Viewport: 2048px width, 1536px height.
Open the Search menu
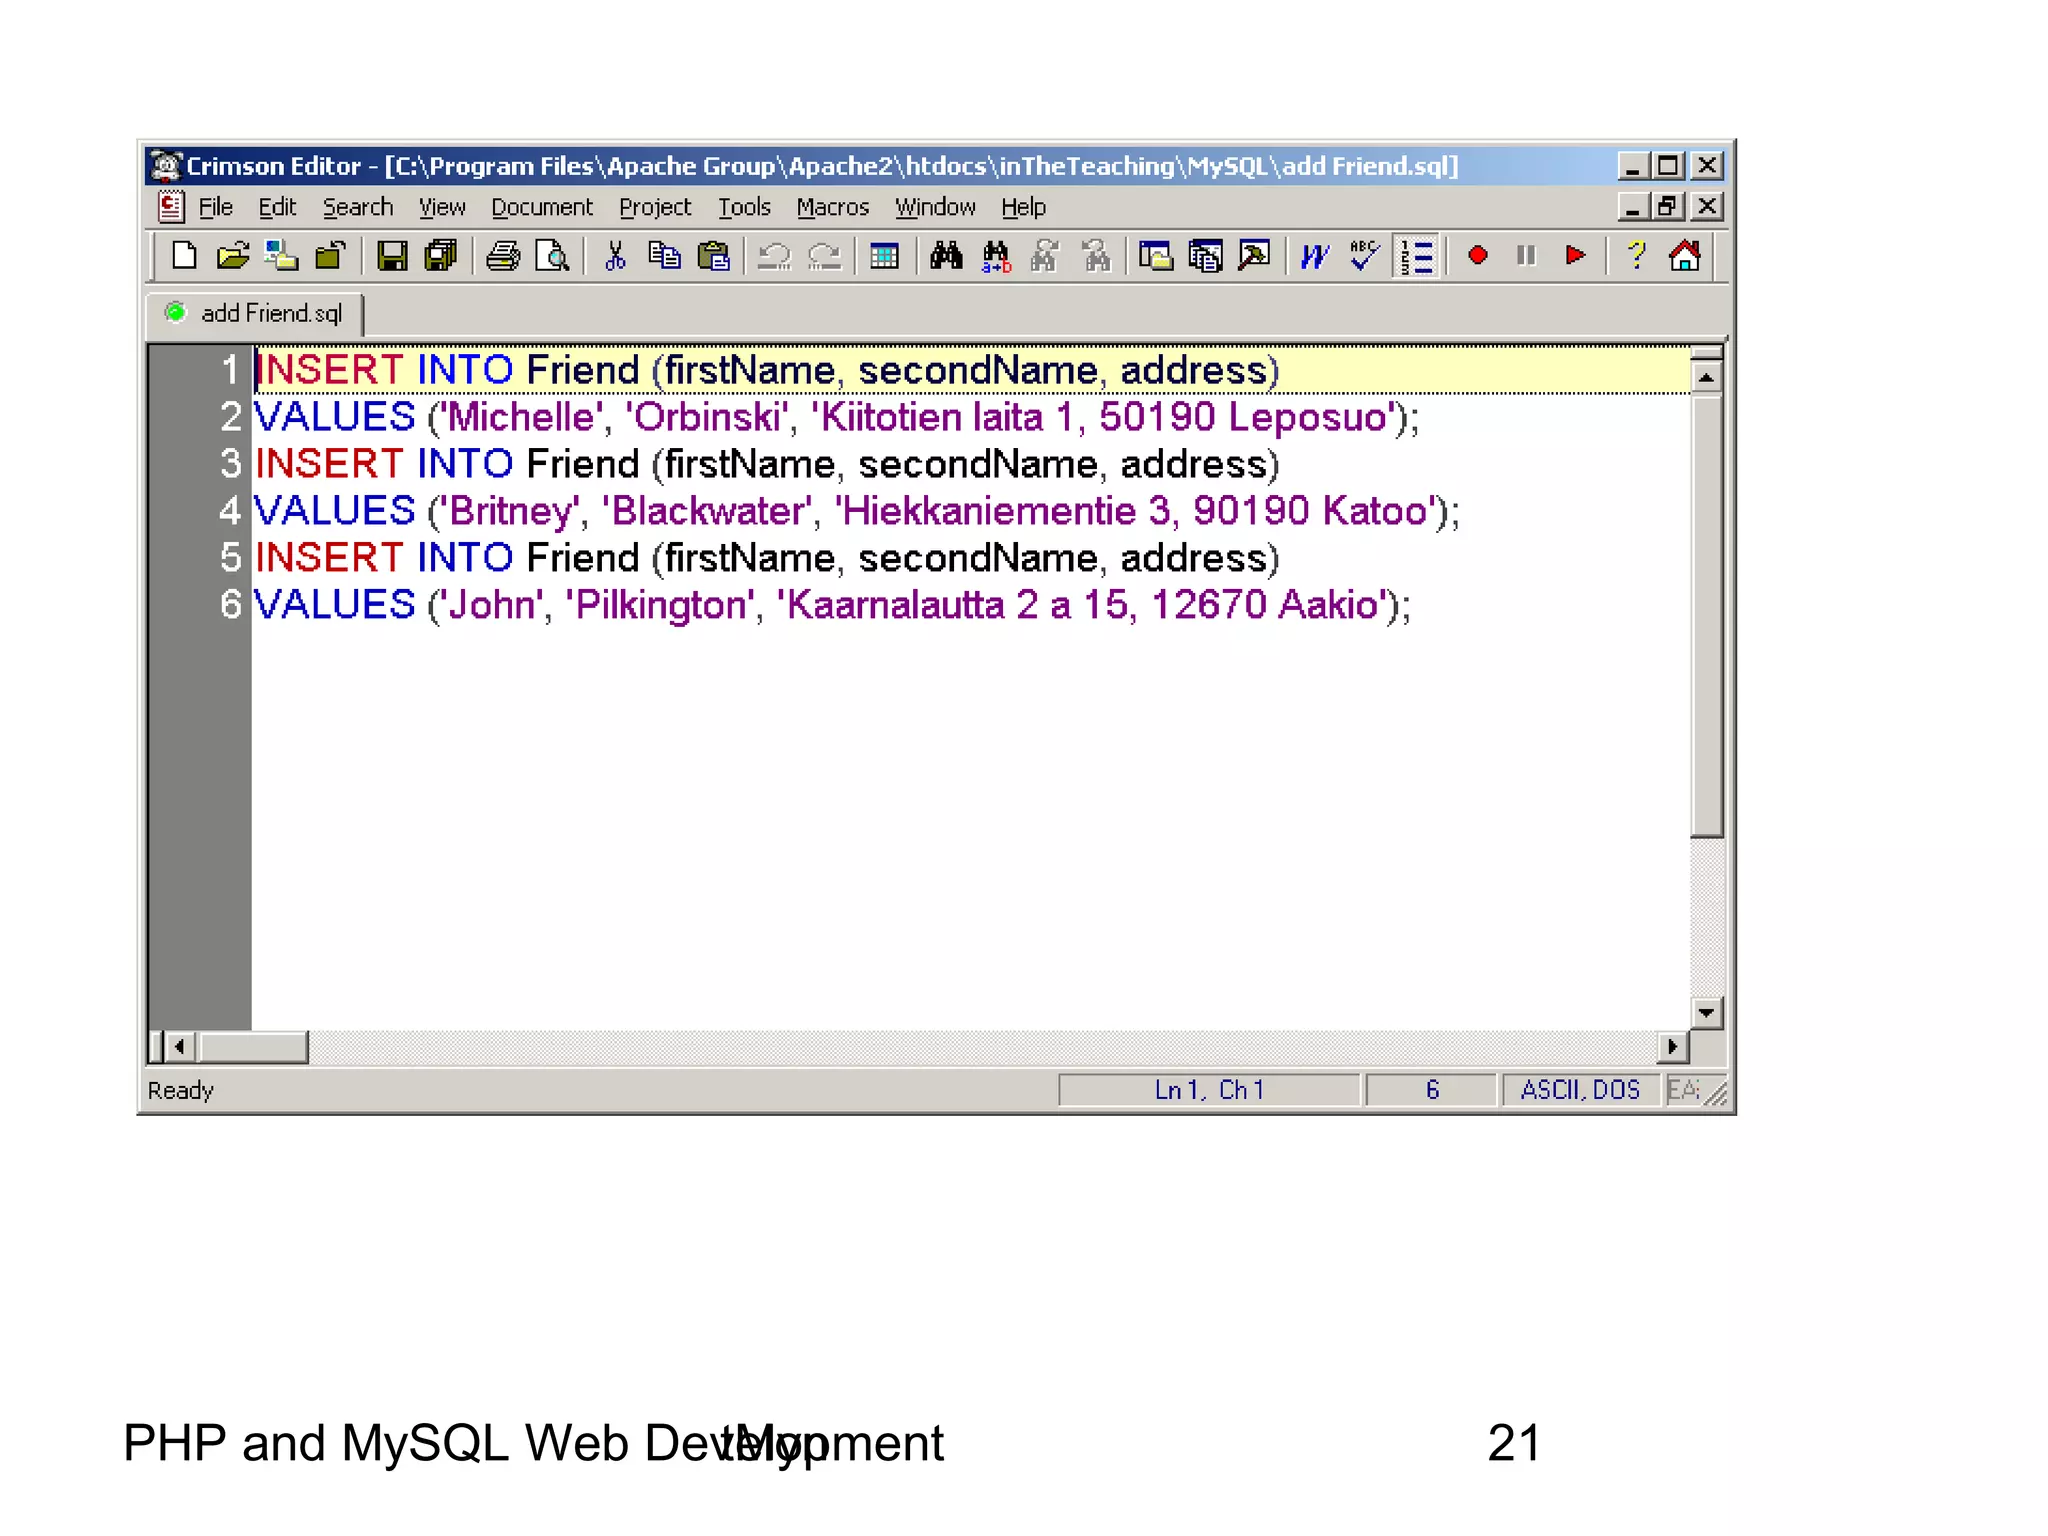[358, 207]
